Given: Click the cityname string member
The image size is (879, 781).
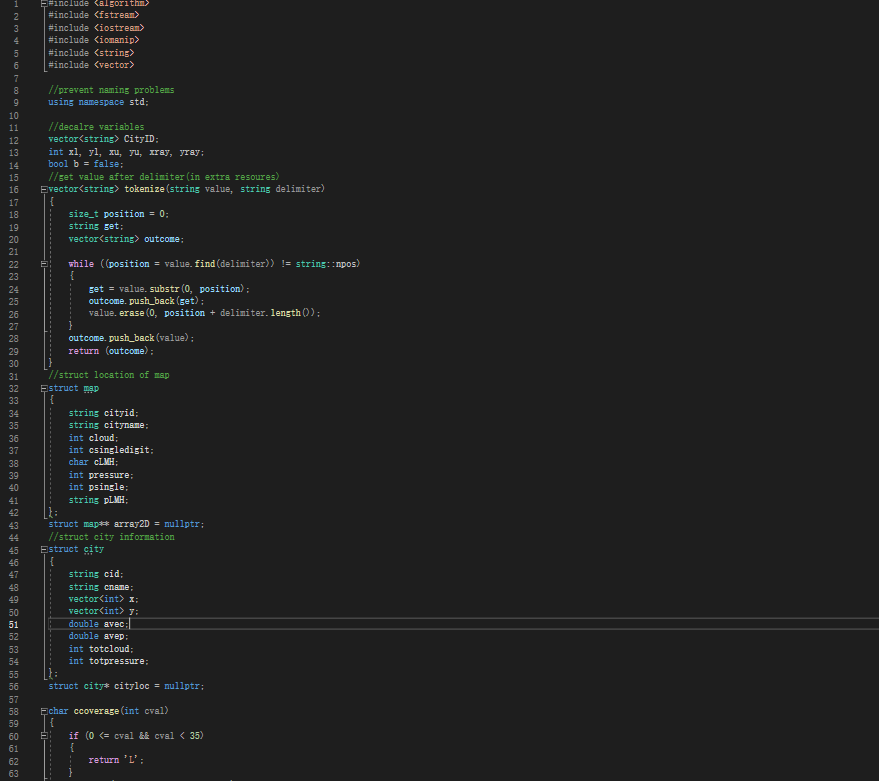Looking at the screenshot, I should coord(125,424).
